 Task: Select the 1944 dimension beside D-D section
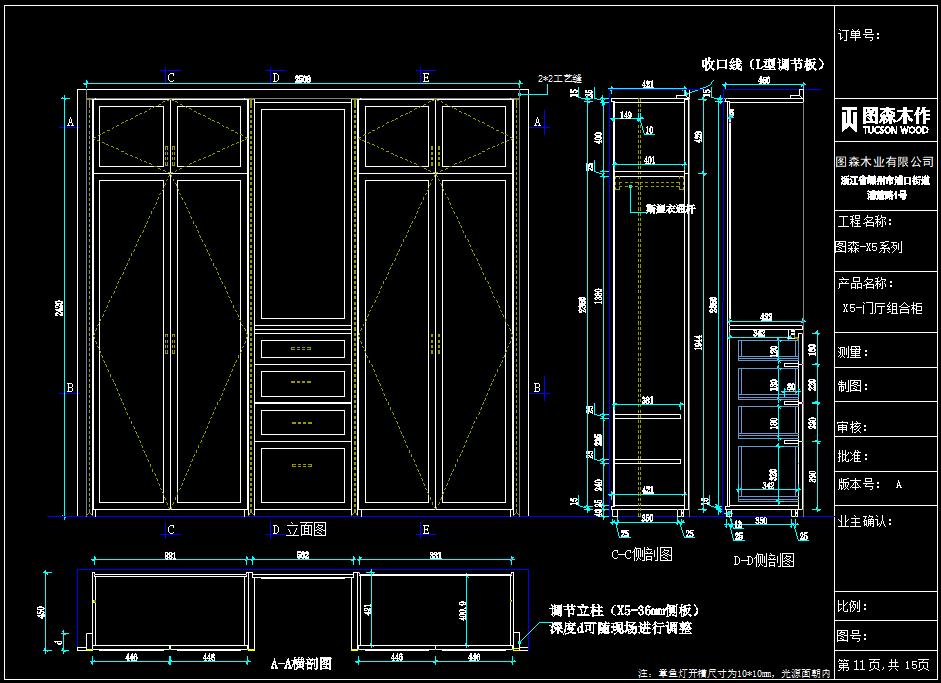click(699, 343)
